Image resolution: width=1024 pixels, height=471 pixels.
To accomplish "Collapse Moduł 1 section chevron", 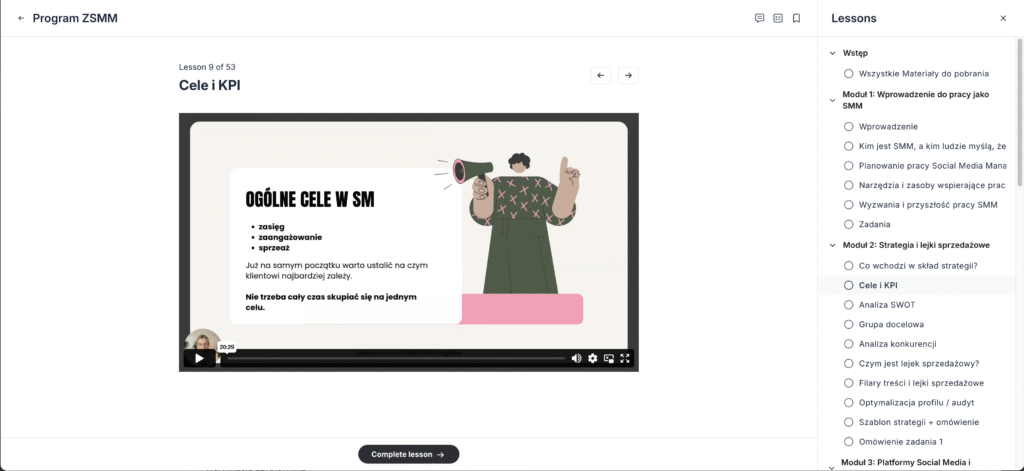I will (832, 99).
